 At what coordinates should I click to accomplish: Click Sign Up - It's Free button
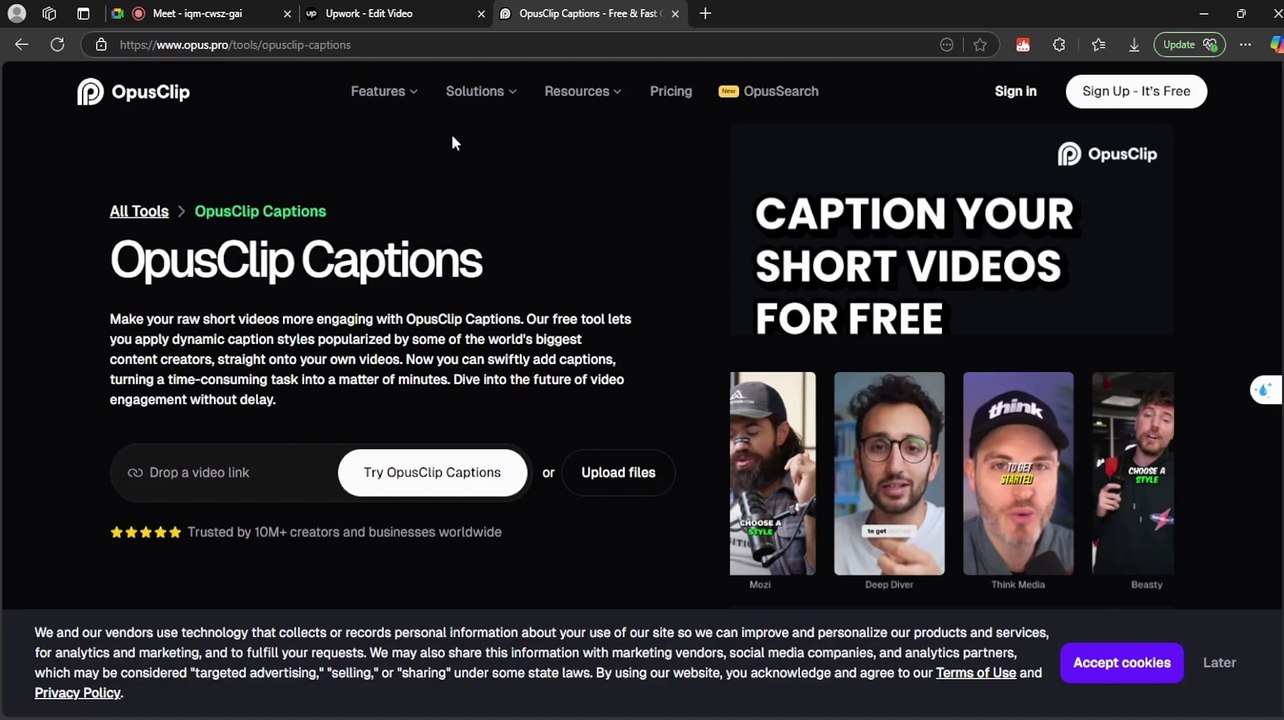coord(1136,91)
